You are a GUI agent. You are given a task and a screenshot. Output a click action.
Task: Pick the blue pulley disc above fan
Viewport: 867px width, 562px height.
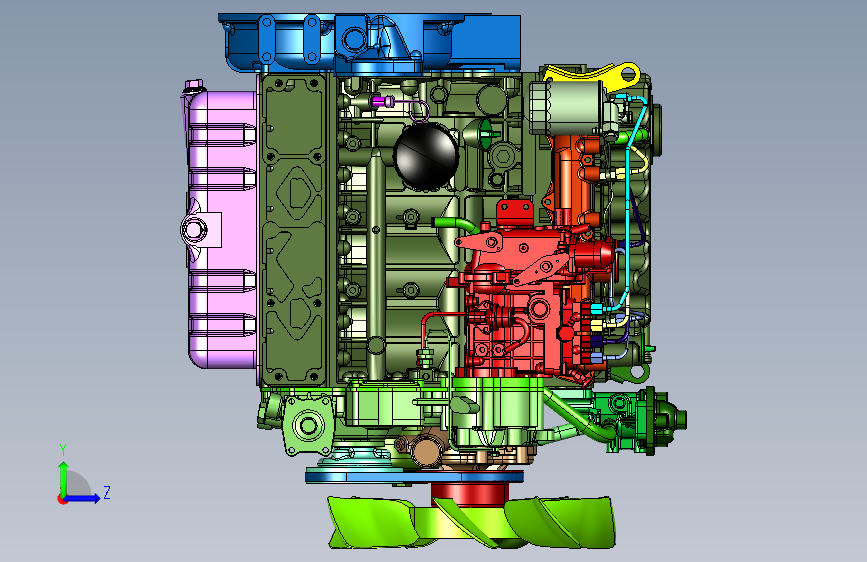414,476
